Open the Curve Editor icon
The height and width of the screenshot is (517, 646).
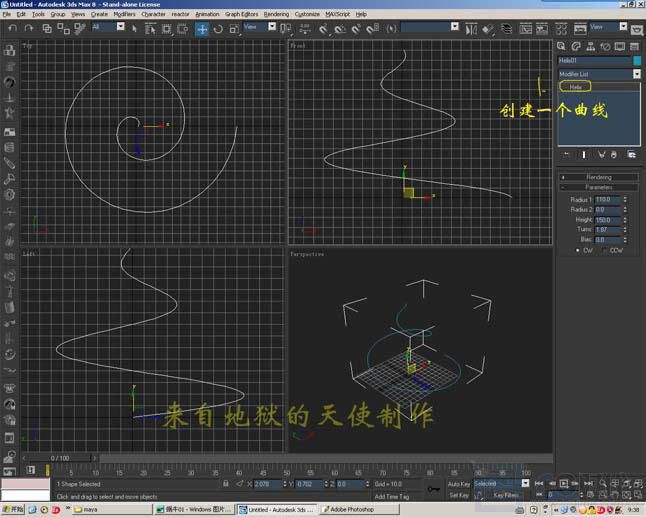(525, 29)
